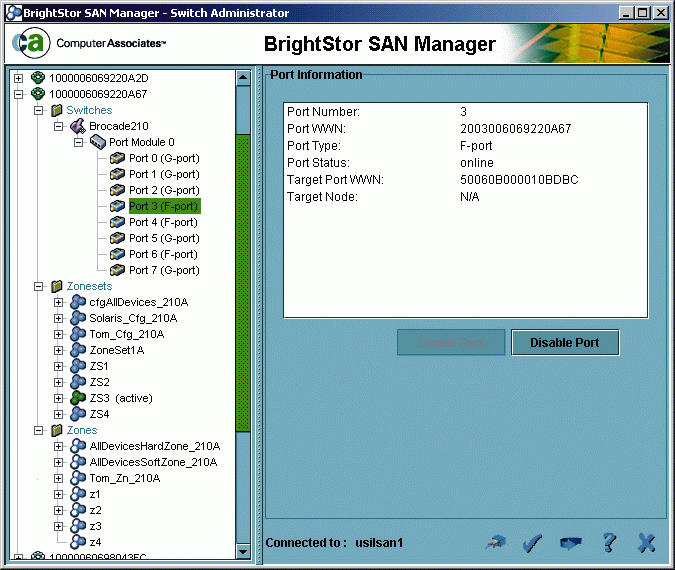
Task: Click the ZS1 zoneset icon
Action: [78, 366]
